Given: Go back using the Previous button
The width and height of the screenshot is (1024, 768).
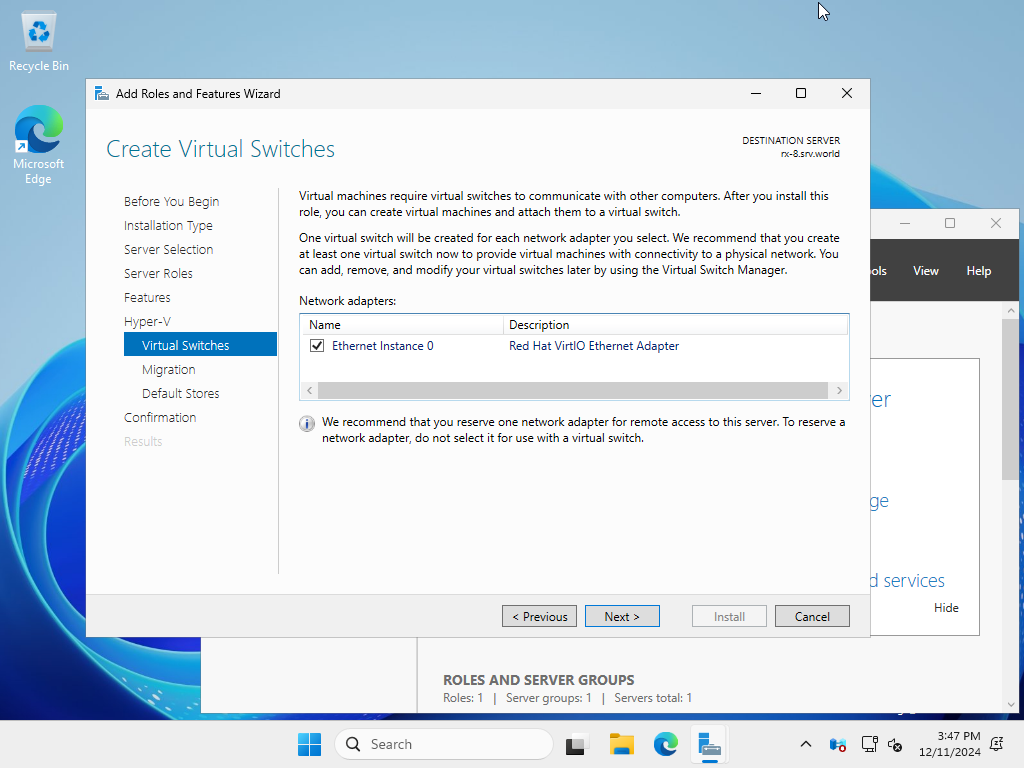Looking at the screenshot, I should pos(539,616).
